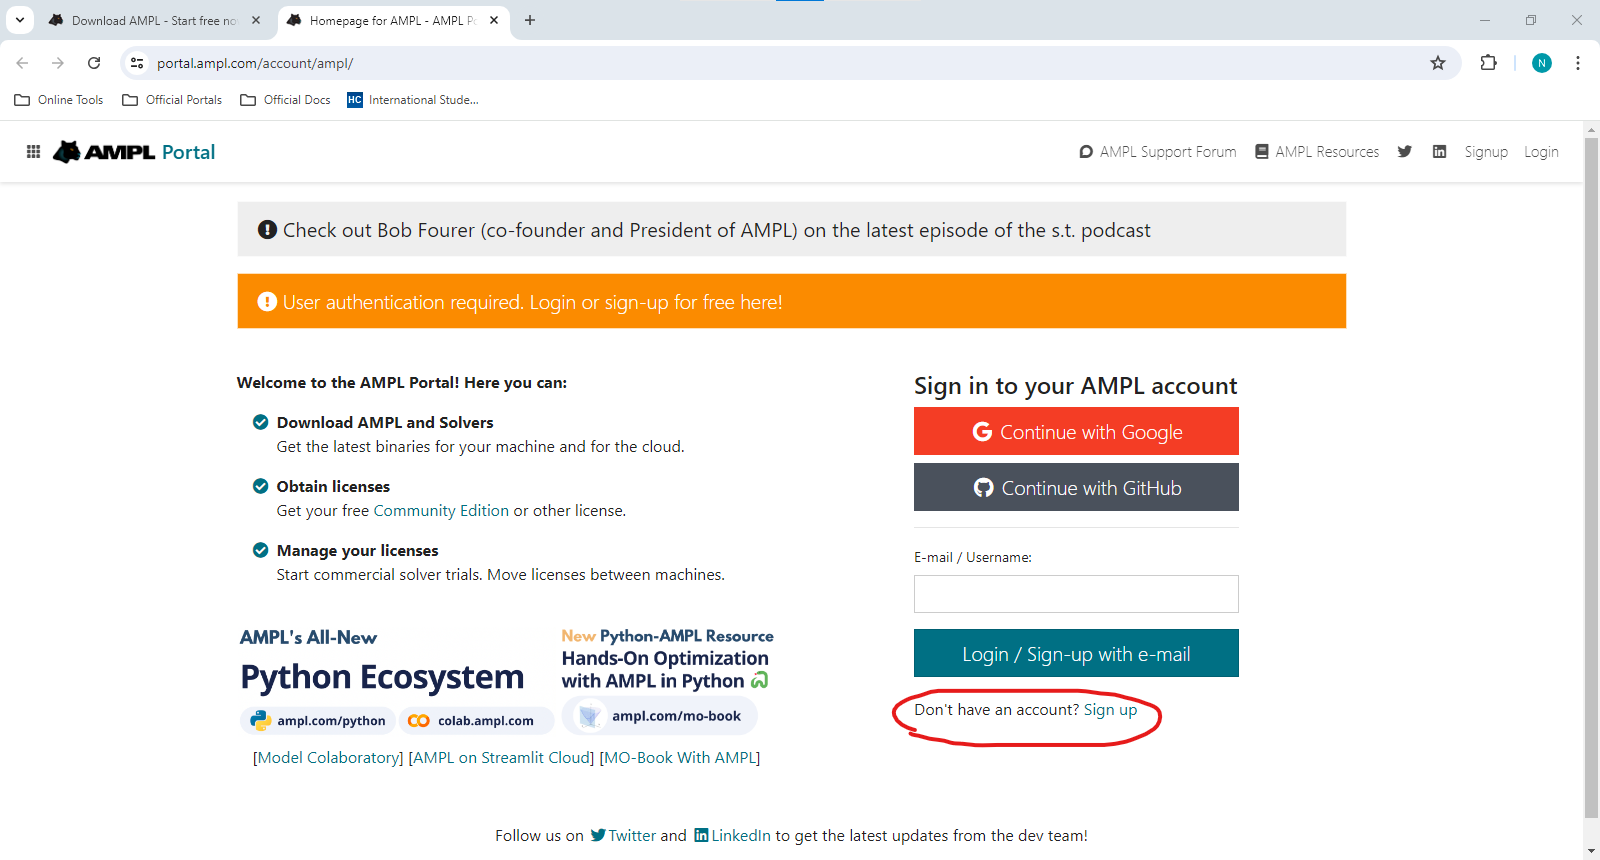Click the E-mail / Username field
The width and height of the screenshot is (1600, 860).
click(x=1076, y=594)
